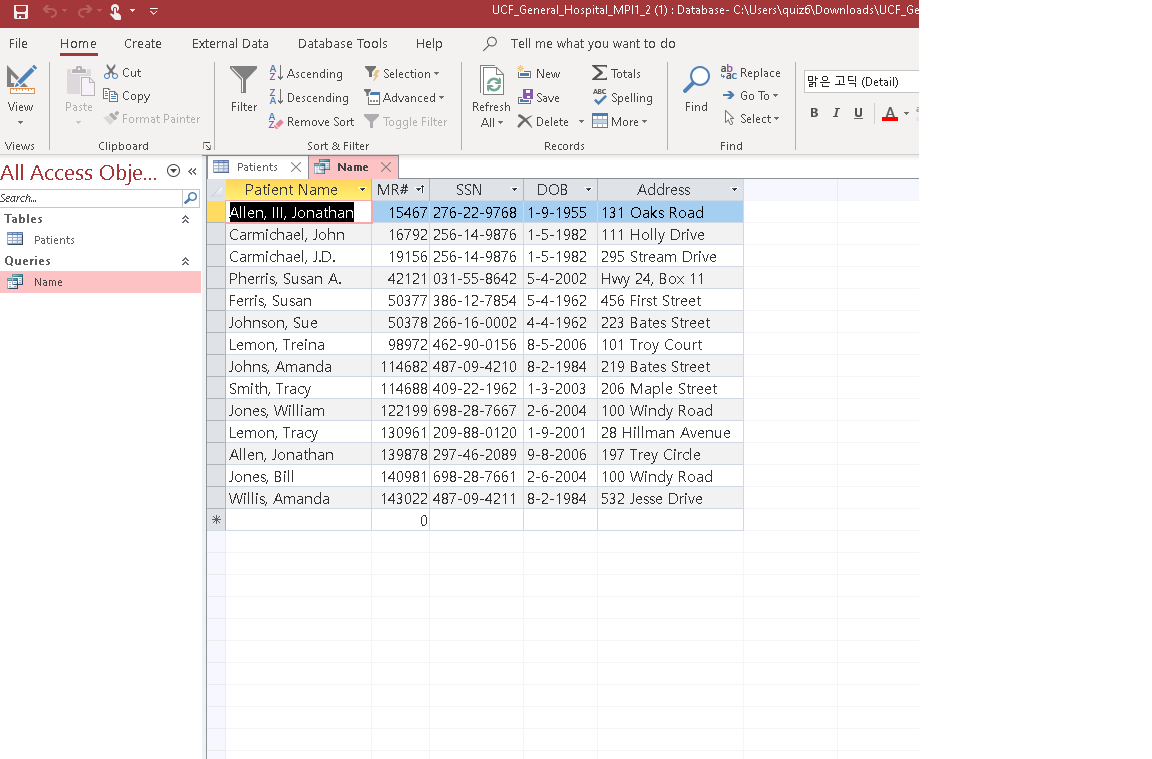
Task: Apply the red font color
Action: [890, 113]
